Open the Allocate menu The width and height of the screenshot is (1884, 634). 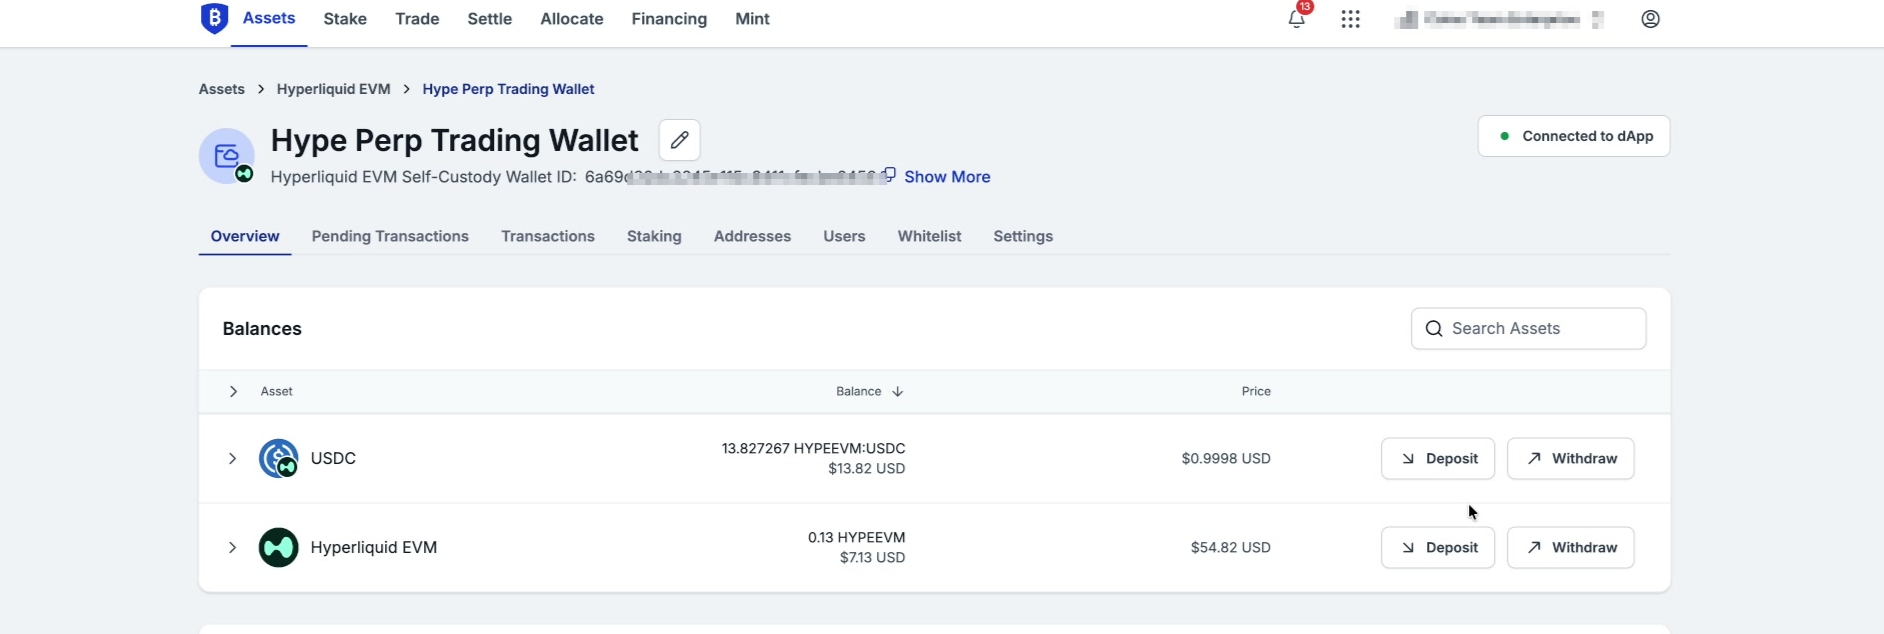(572, 19)
